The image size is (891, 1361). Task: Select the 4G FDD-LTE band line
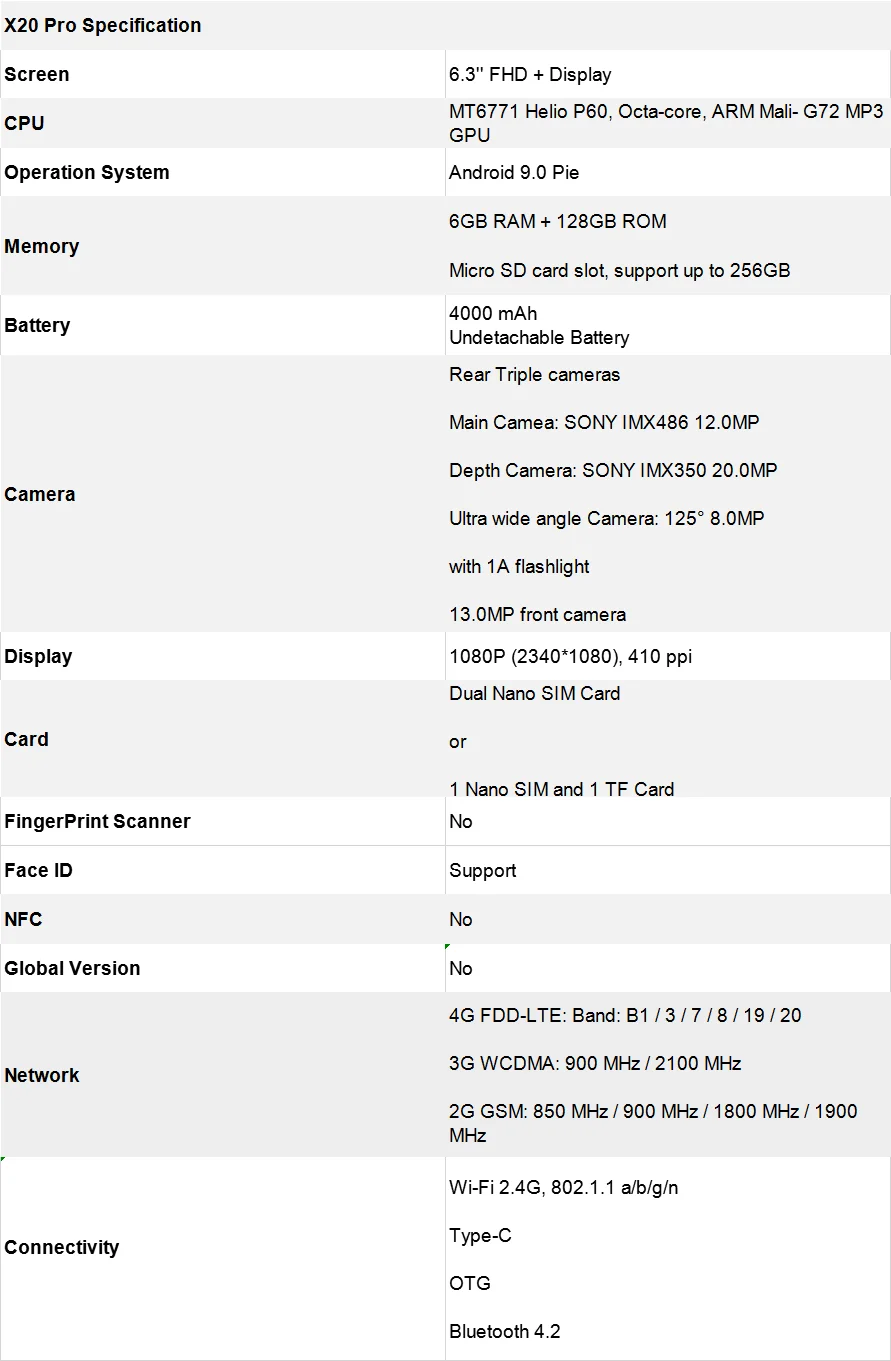625,1015
